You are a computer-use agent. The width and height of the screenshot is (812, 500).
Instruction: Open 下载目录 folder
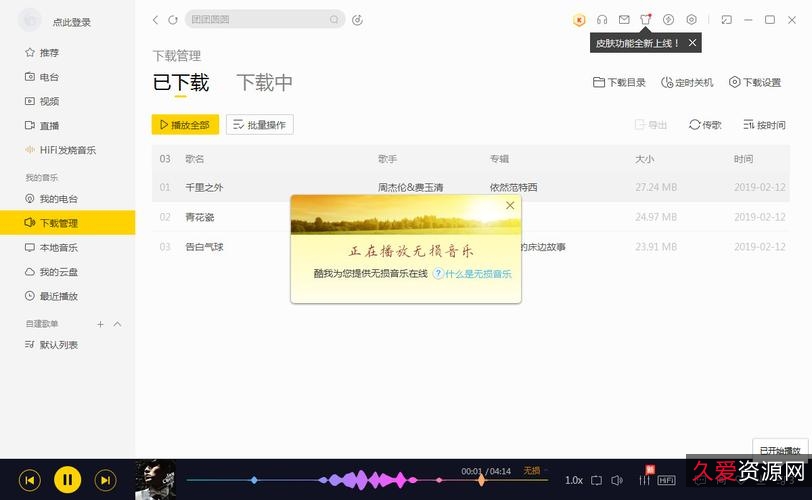(x=619, y=82)
